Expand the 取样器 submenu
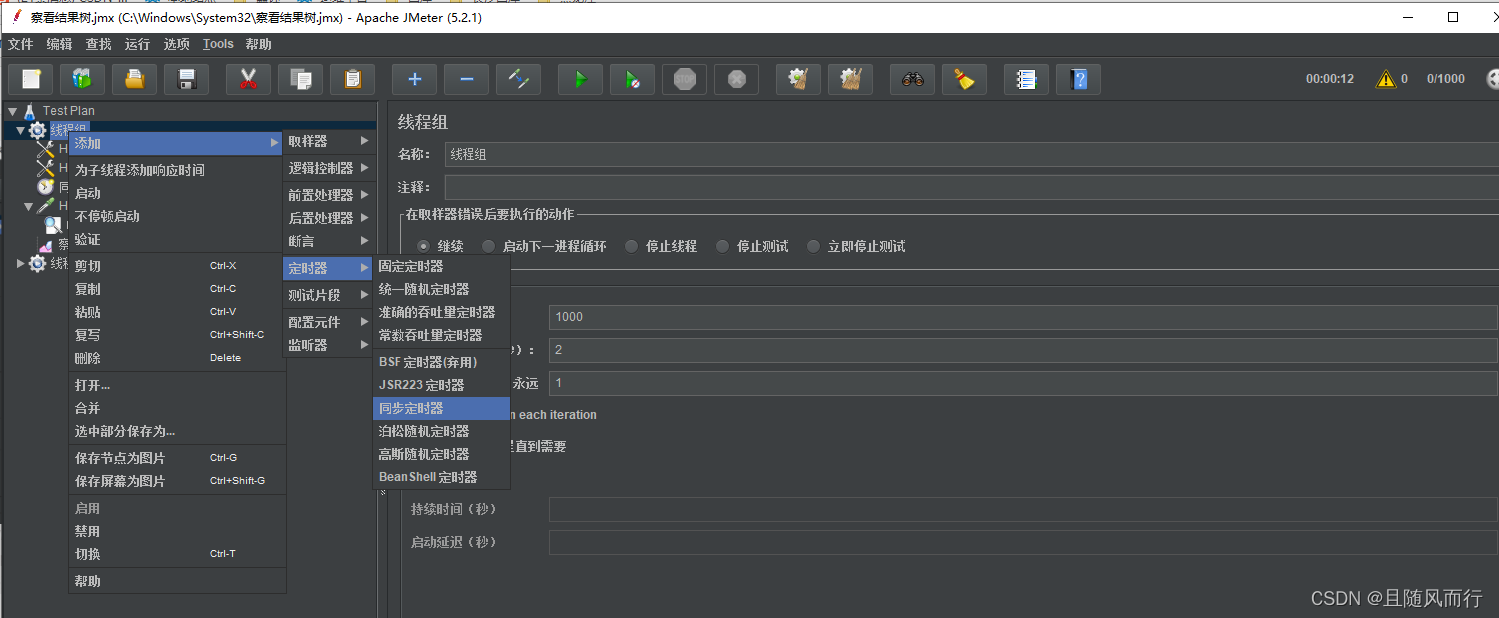 (x=328, y=142)
